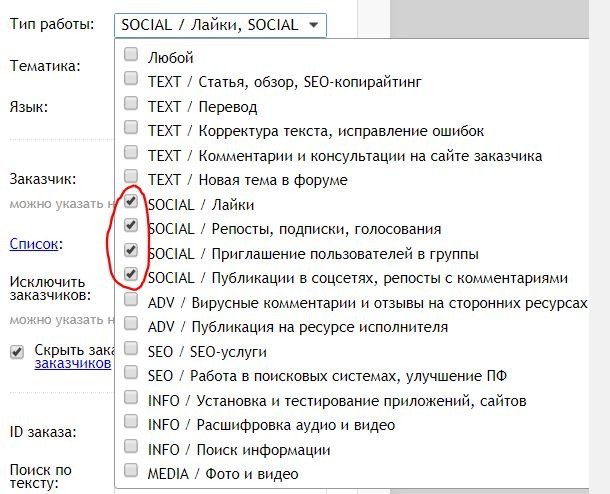Select the INFO / Поиск информации label

tap(239, 450)
